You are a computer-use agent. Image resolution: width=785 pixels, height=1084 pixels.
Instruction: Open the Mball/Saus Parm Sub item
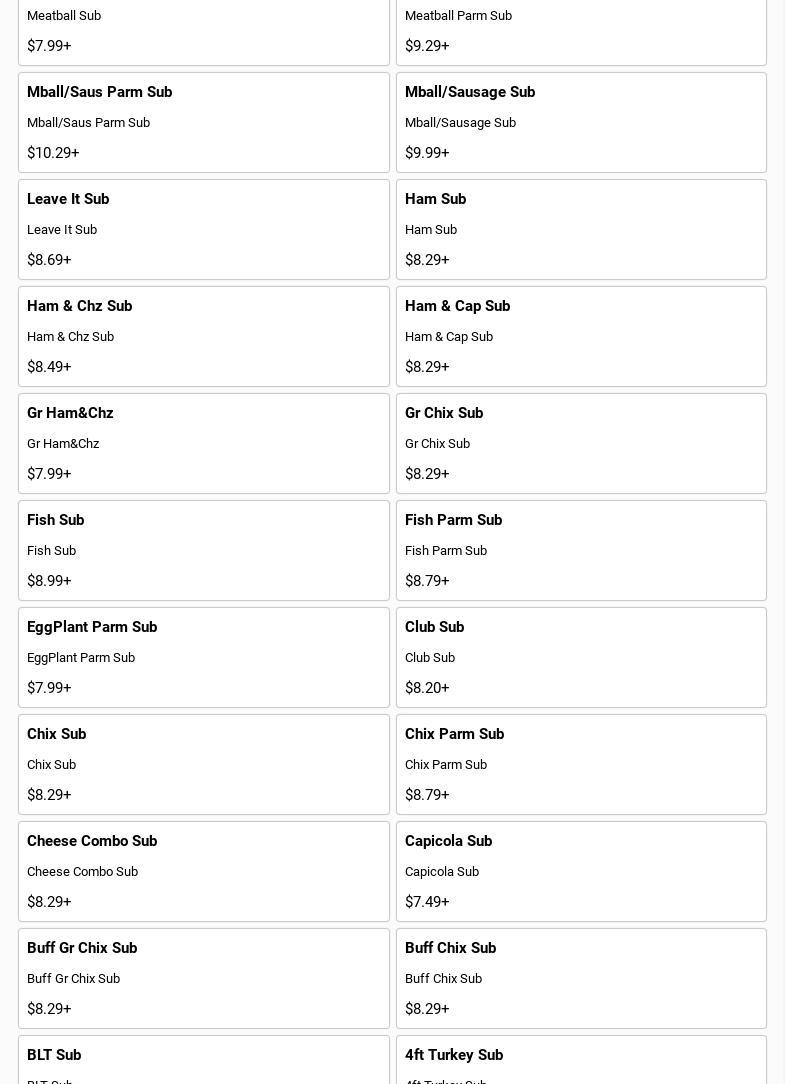(203, 122)
